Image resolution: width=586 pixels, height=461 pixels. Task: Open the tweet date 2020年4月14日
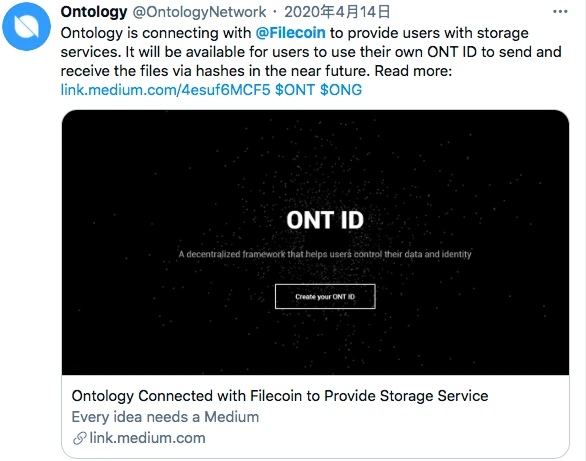point(337,12)
